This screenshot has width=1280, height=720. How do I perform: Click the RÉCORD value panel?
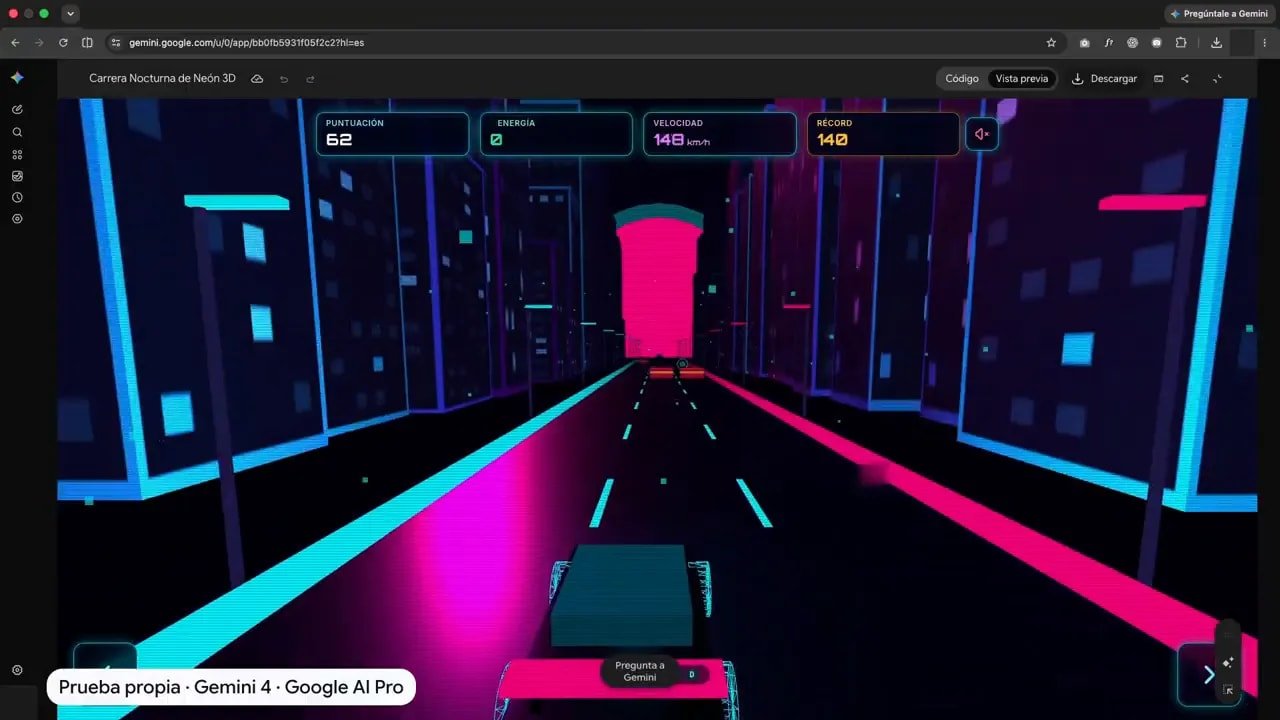coord(883,134)
